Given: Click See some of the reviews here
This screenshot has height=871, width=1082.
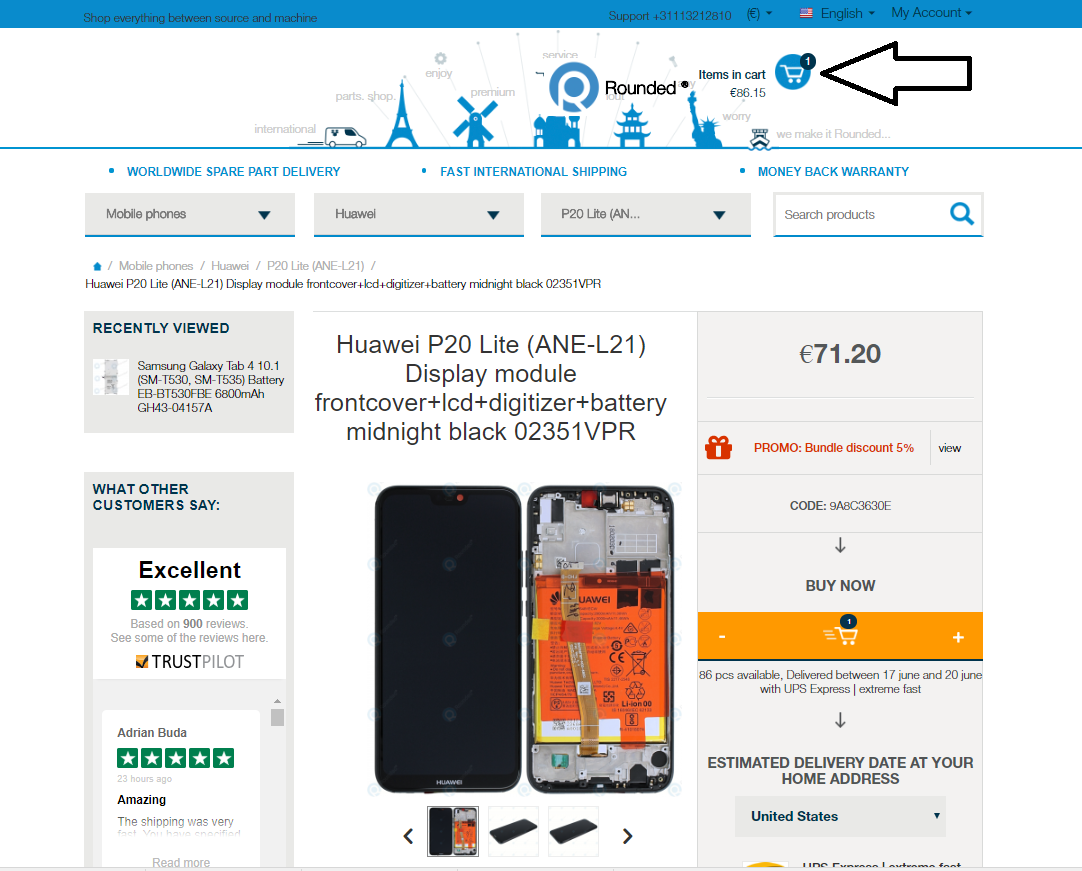Looking at the screenshot, I should point(189,638).
